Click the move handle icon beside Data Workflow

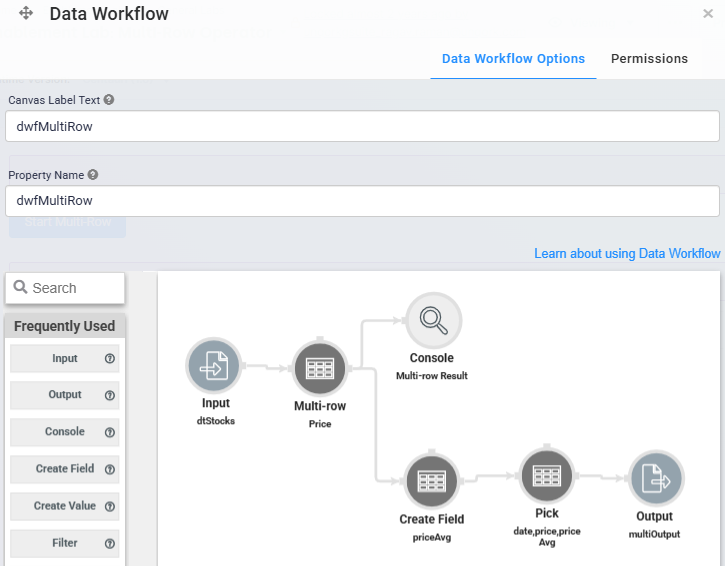click(26, 13)
